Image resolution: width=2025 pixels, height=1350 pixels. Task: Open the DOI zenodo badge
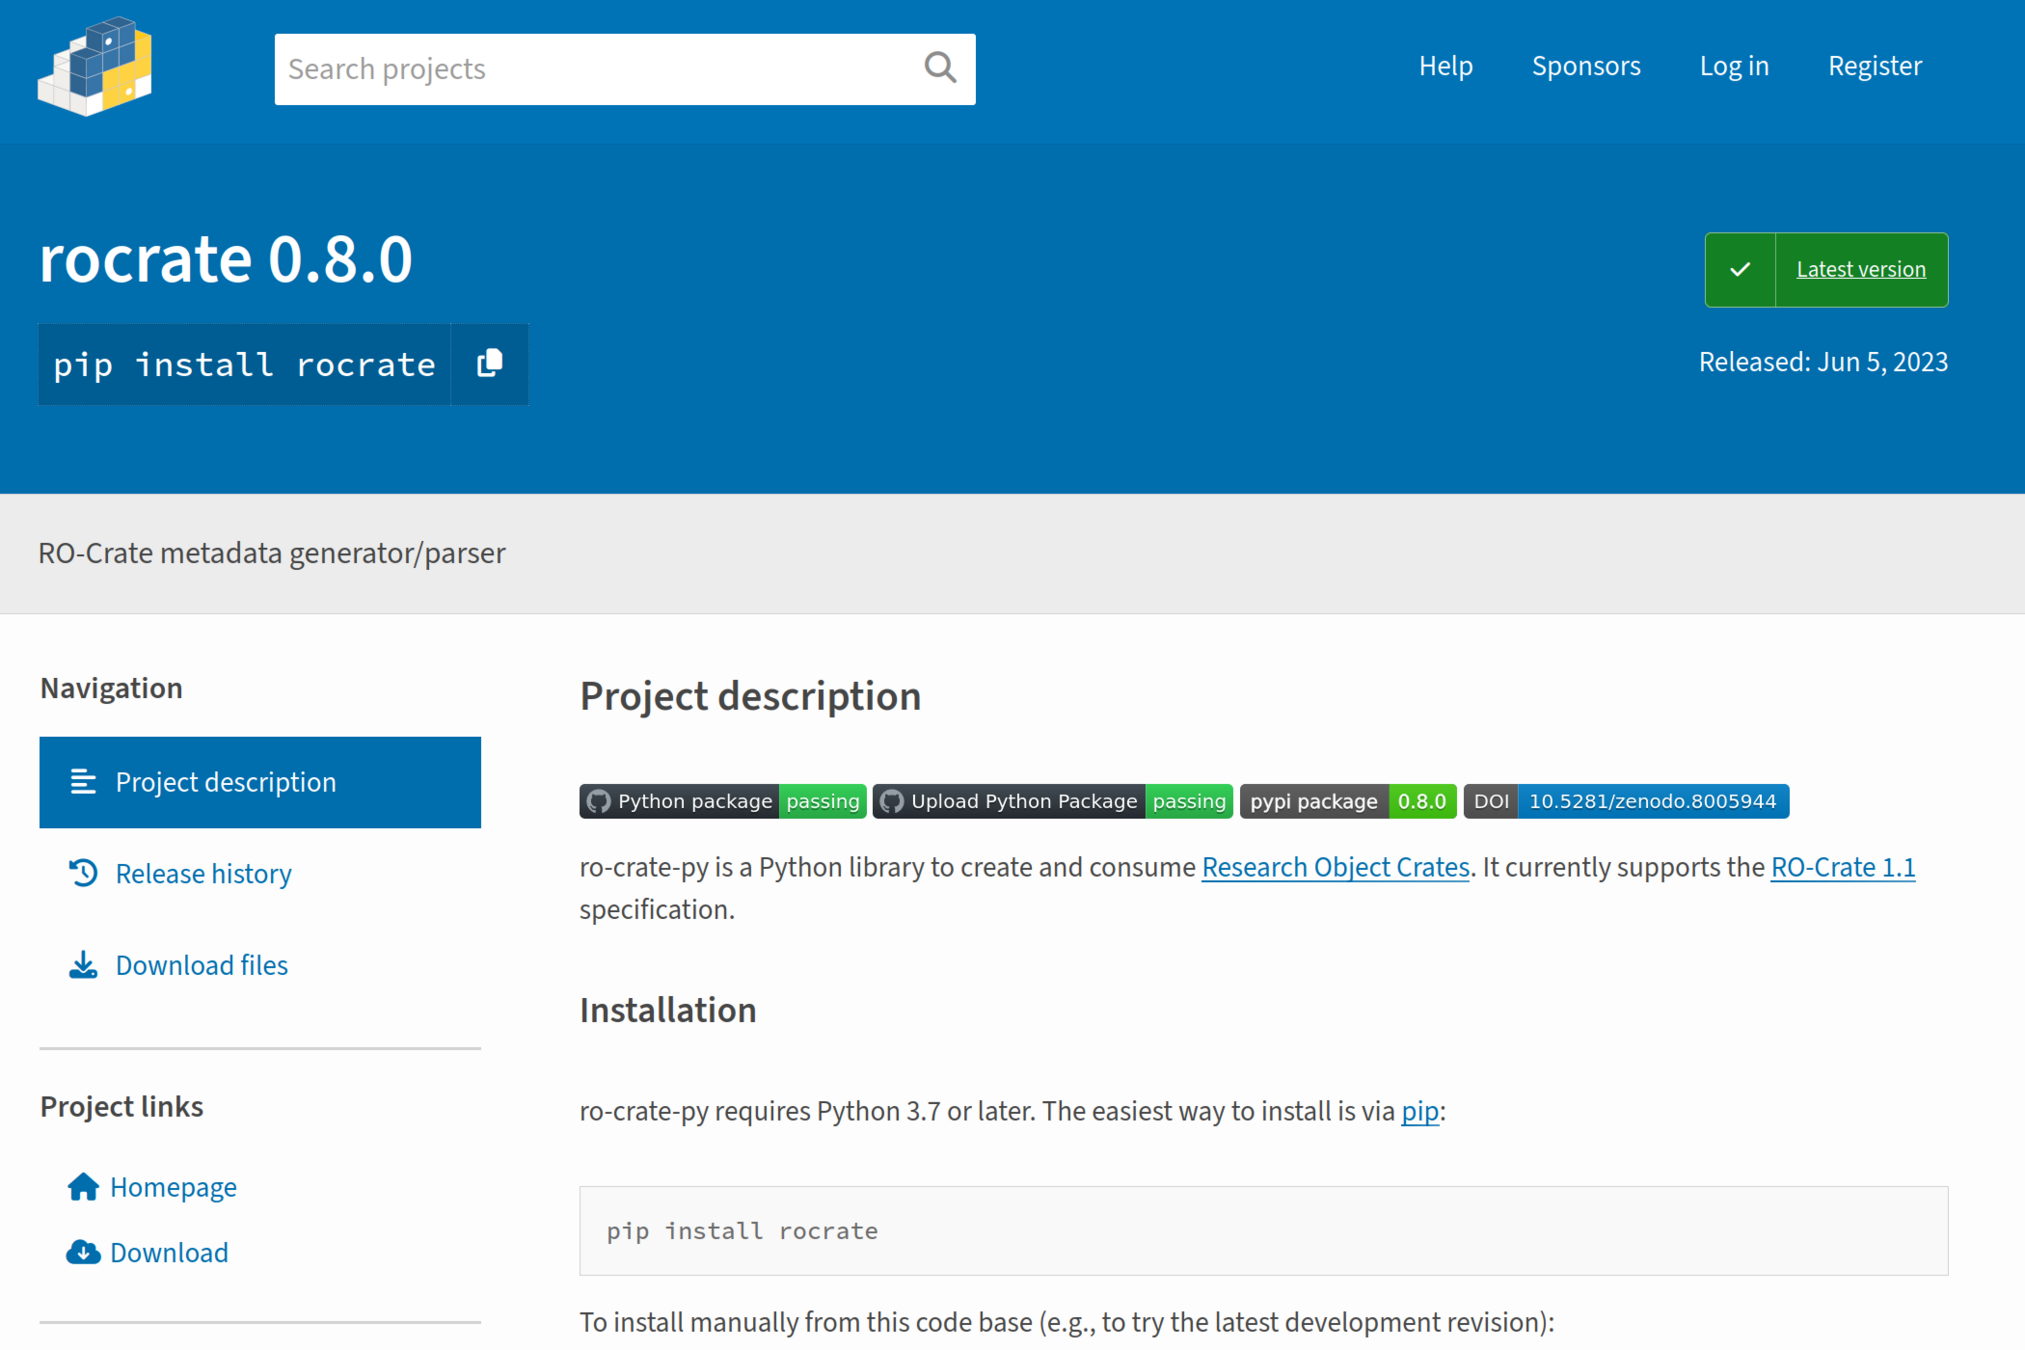(1626, 801)
